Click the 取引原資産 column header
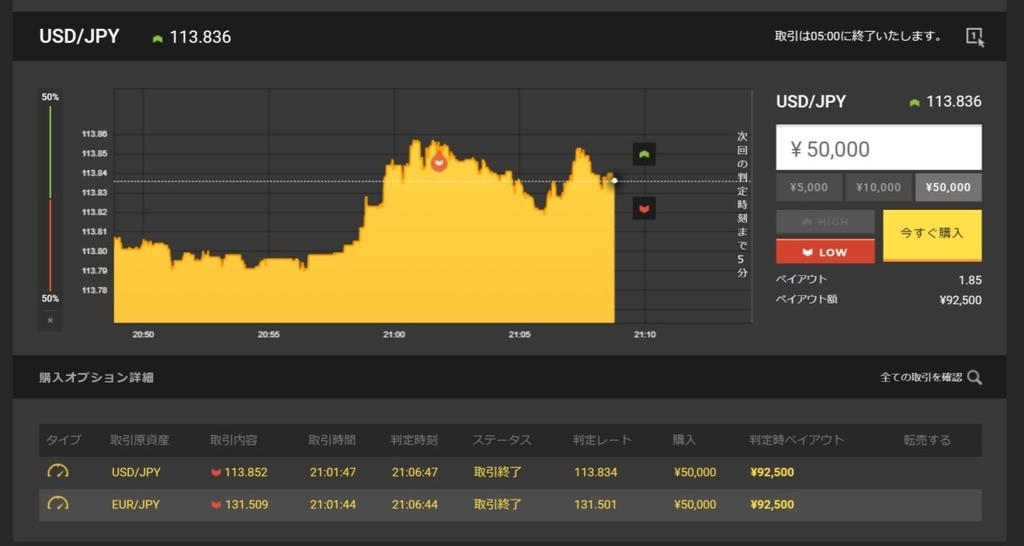 [x=140, y=440]
